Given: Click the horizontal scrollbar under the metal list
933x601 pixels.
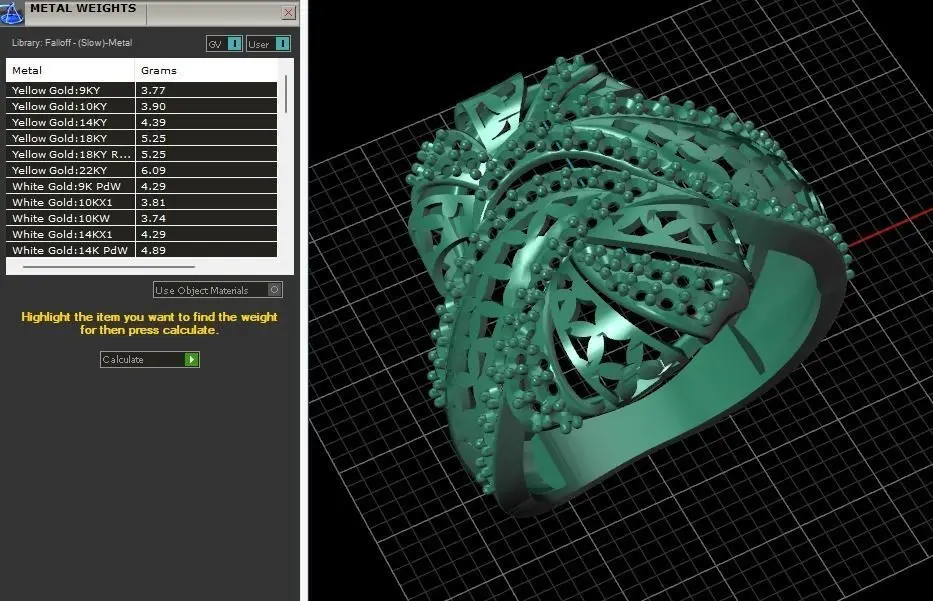Looking at the screenshot, I should point(109,267).
